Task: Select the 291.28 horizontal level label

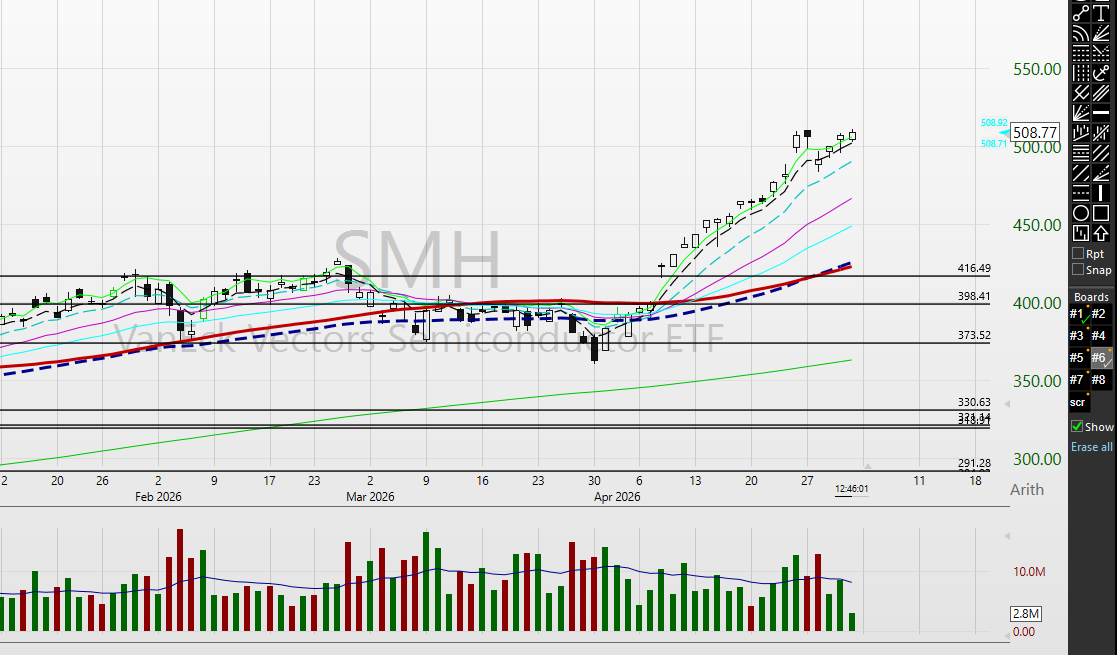Action: coord(974,463)
